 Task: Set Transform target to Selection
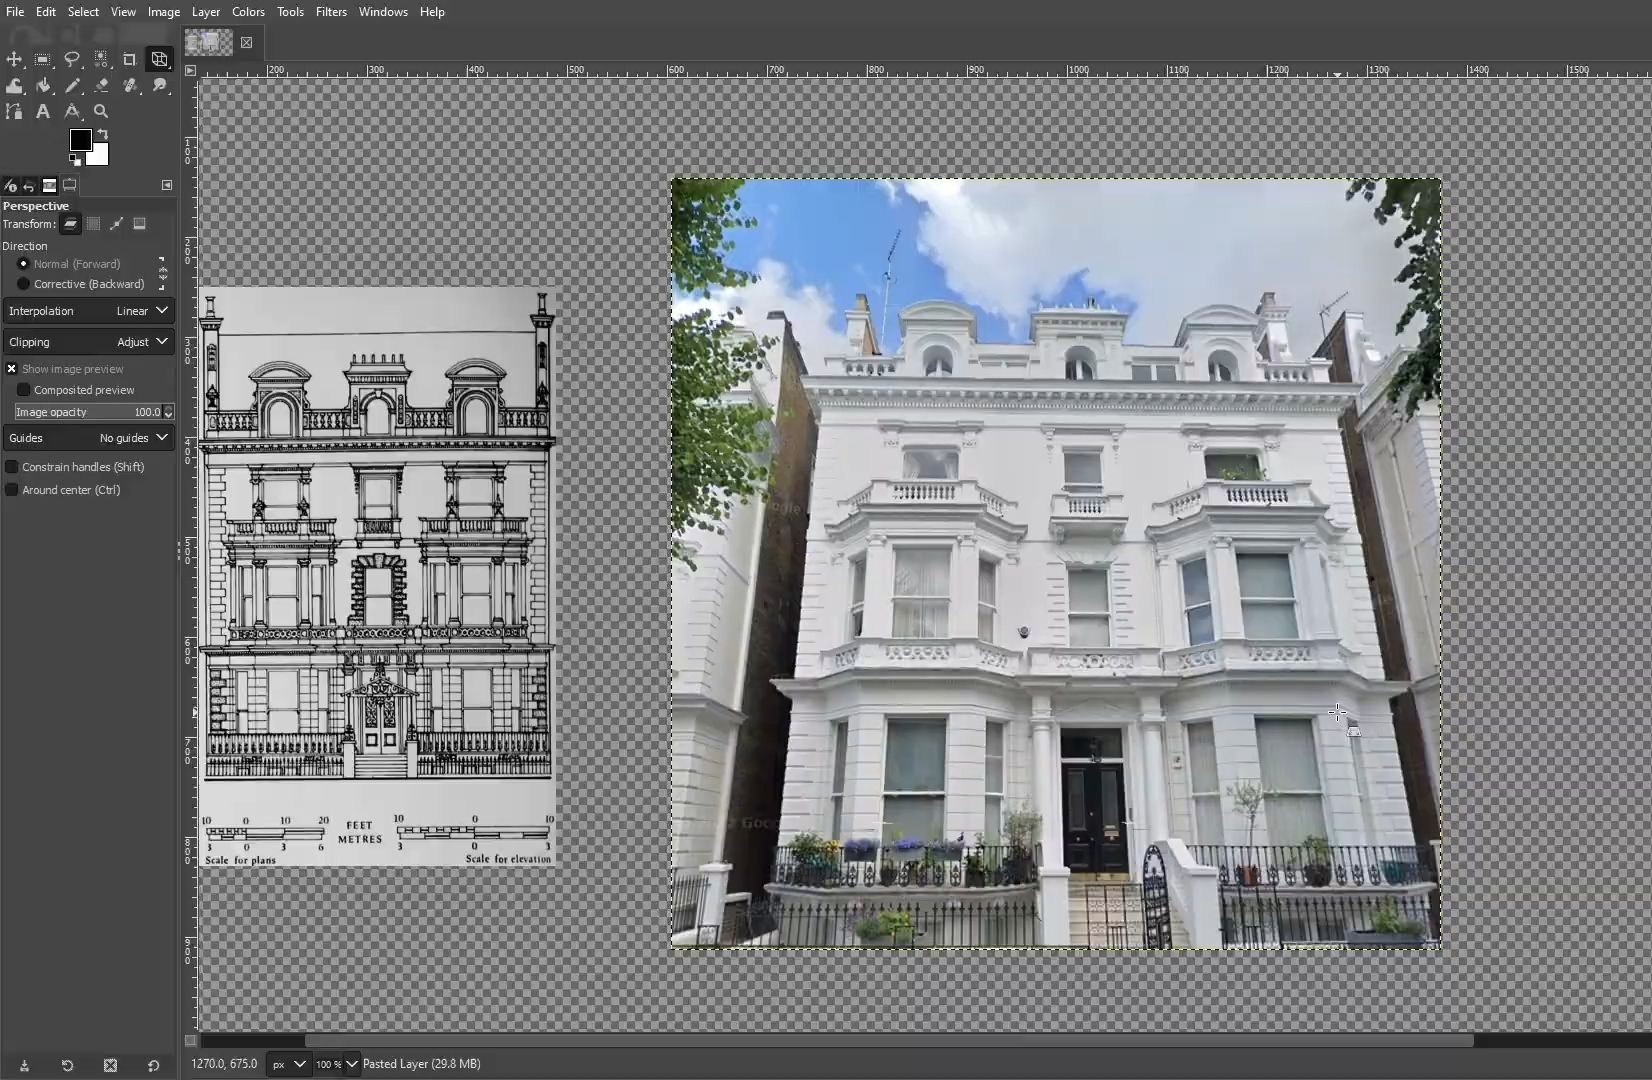pos(93,224)
